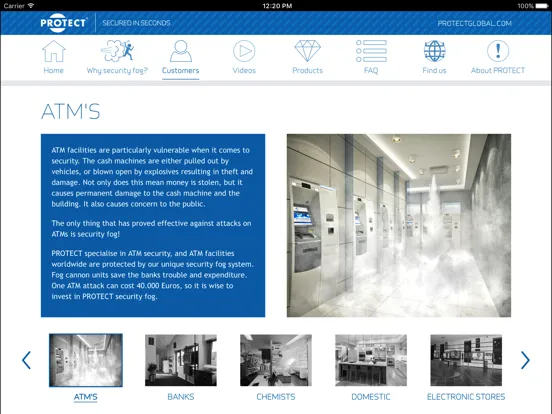Click the Products menu label
Viewport: 552px width, 414px height.
[307, 70]
